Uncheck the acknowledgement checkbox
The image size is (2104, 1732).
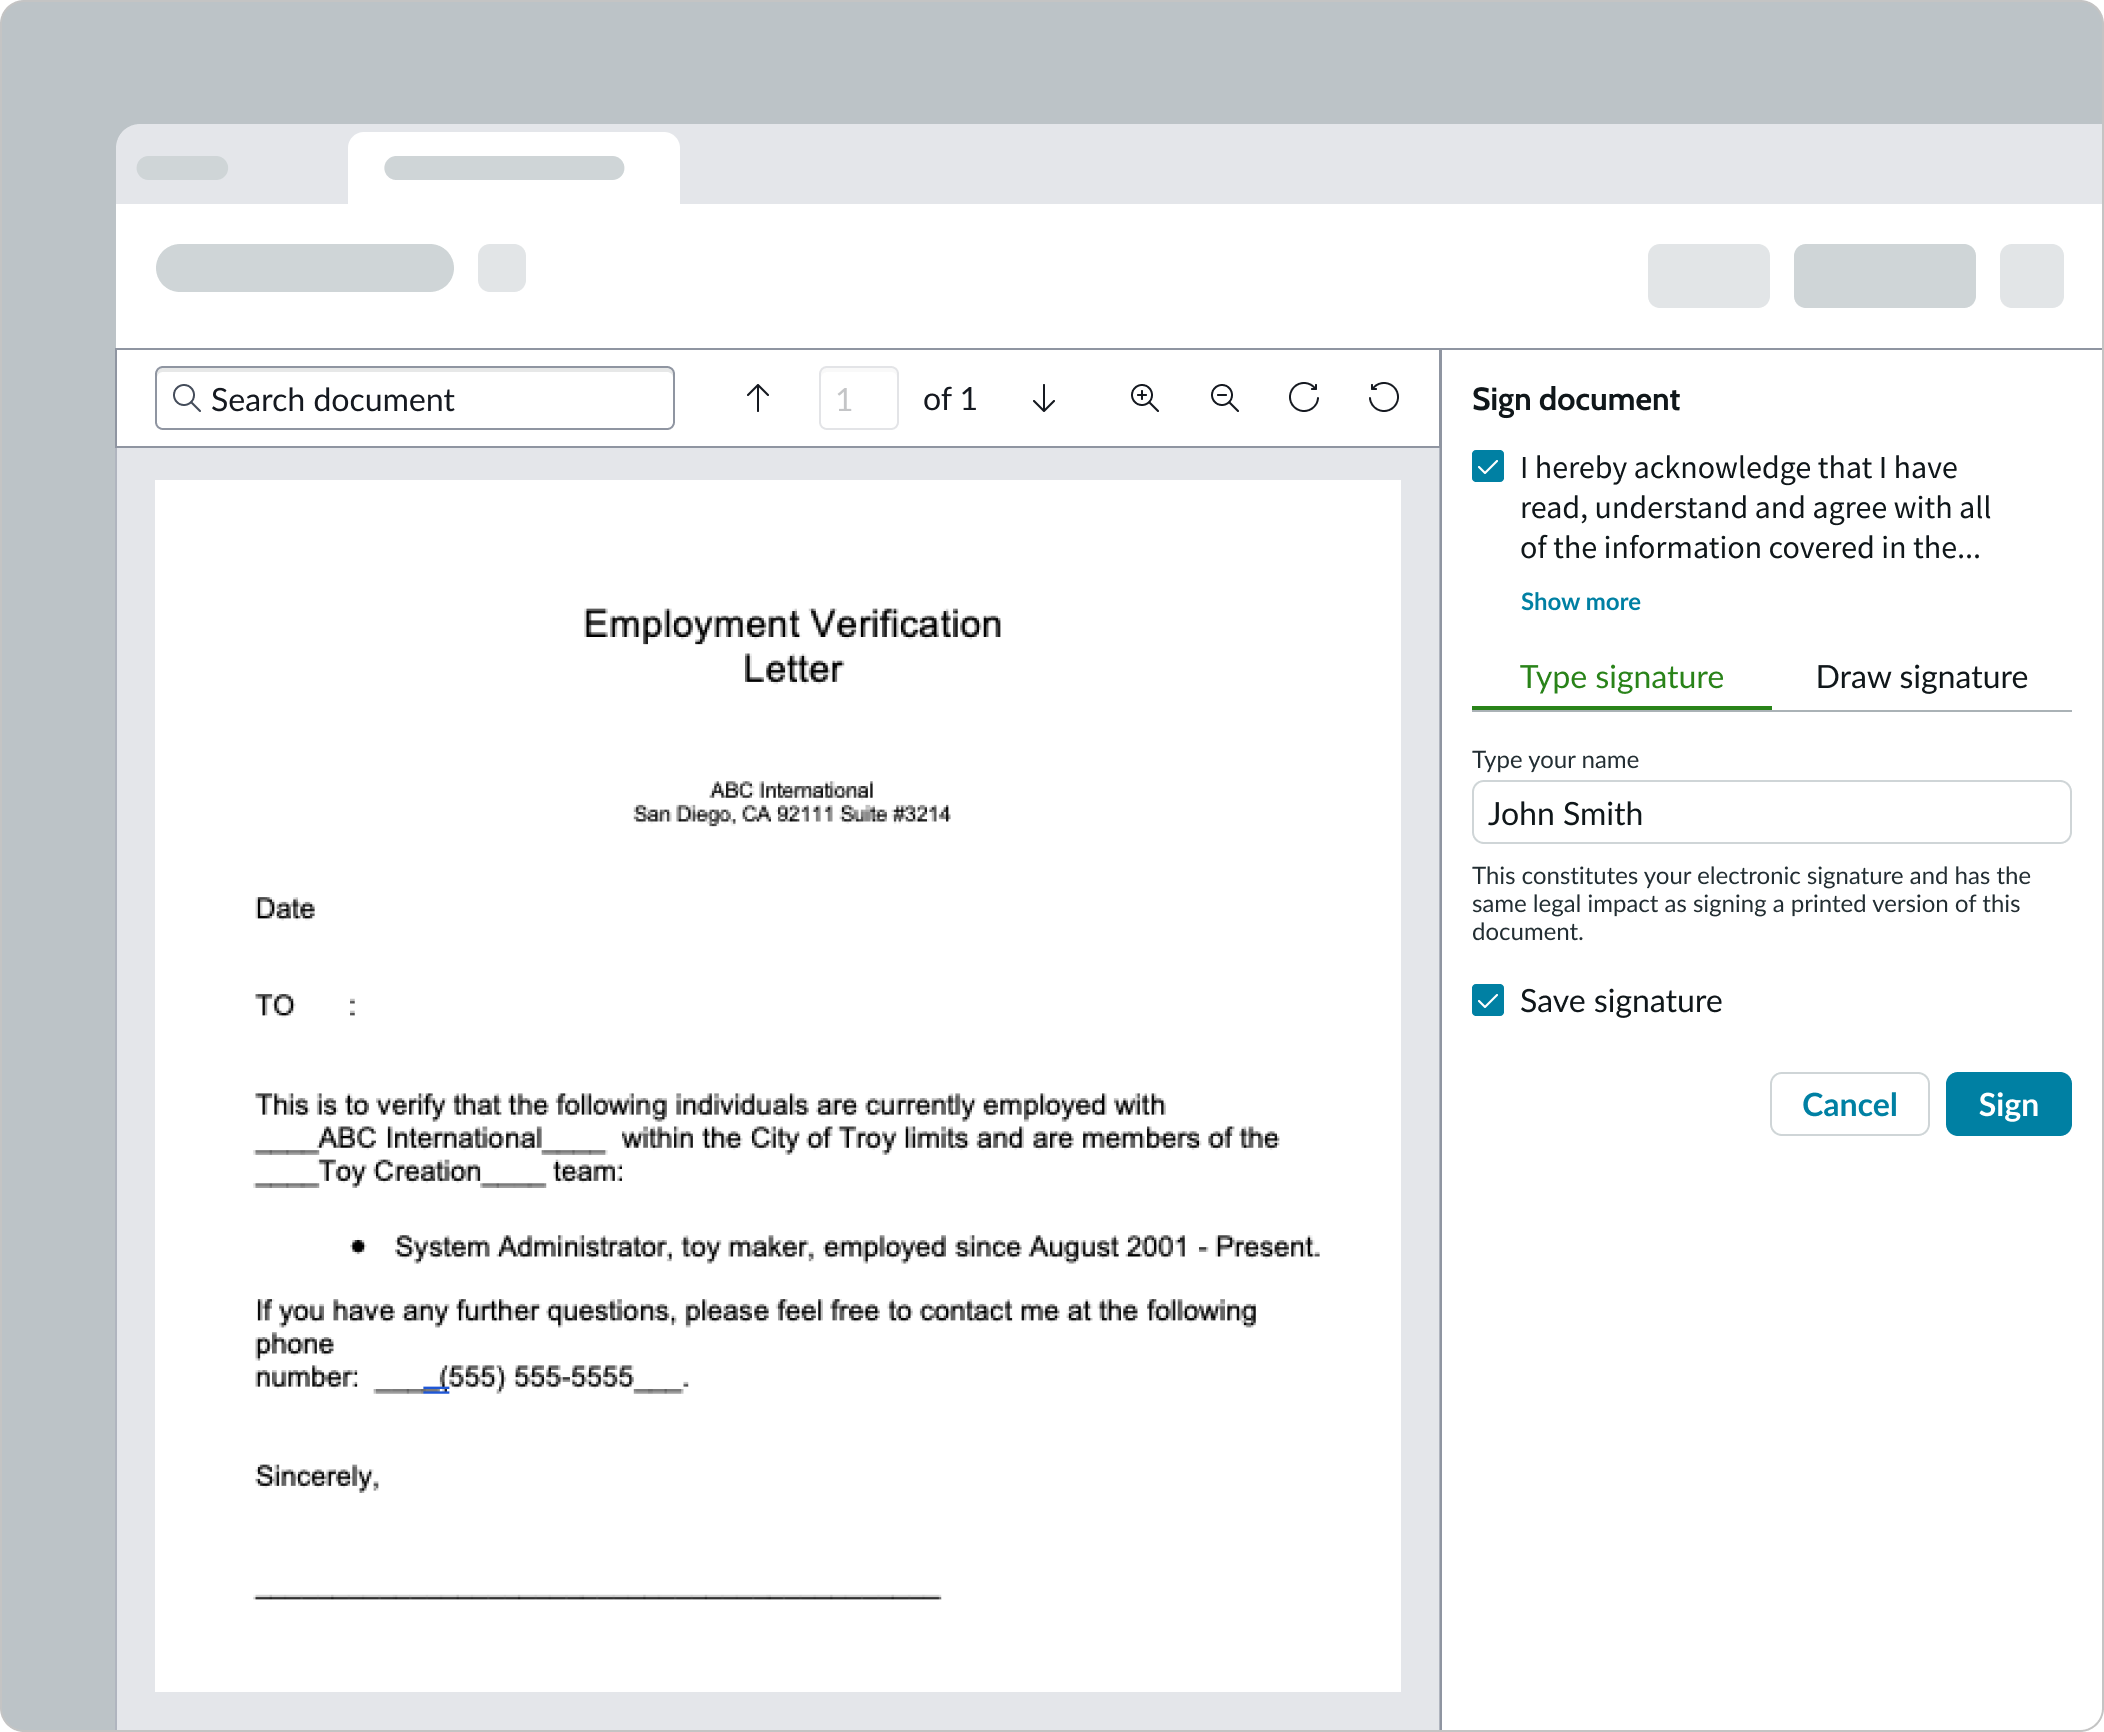coord(1488,467)
